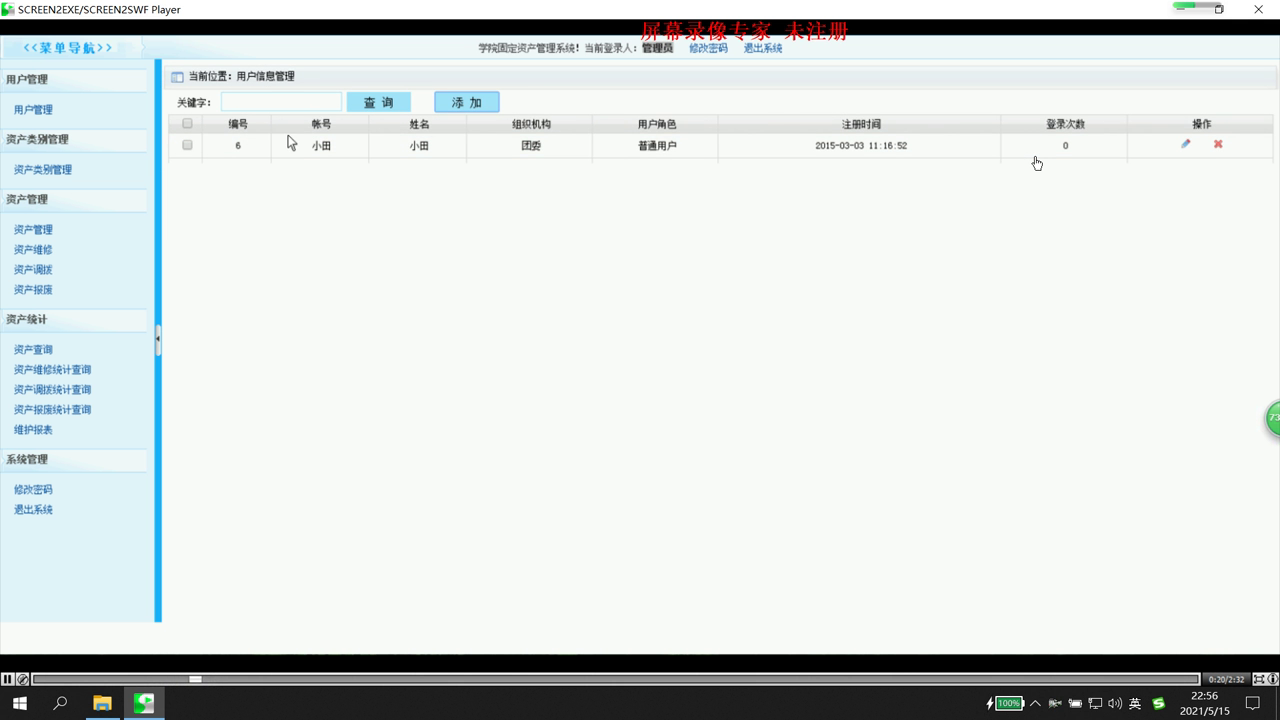Switch the 英 input method indicator
Image resolution: width=1280 pixels, height=720 pixels.
(1135, 704)
